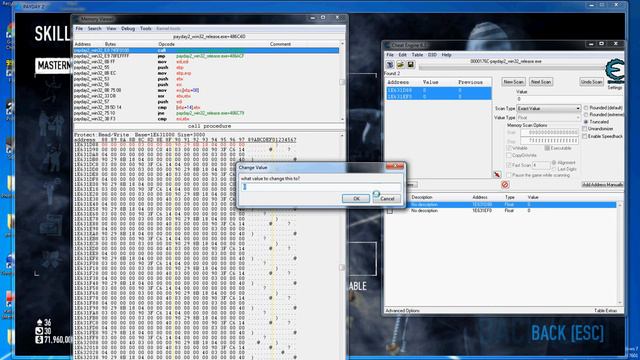This screenshot has height=360, width=640.
Task: Open Table Extras in Cheat Engine
Action: coord(605,311)
